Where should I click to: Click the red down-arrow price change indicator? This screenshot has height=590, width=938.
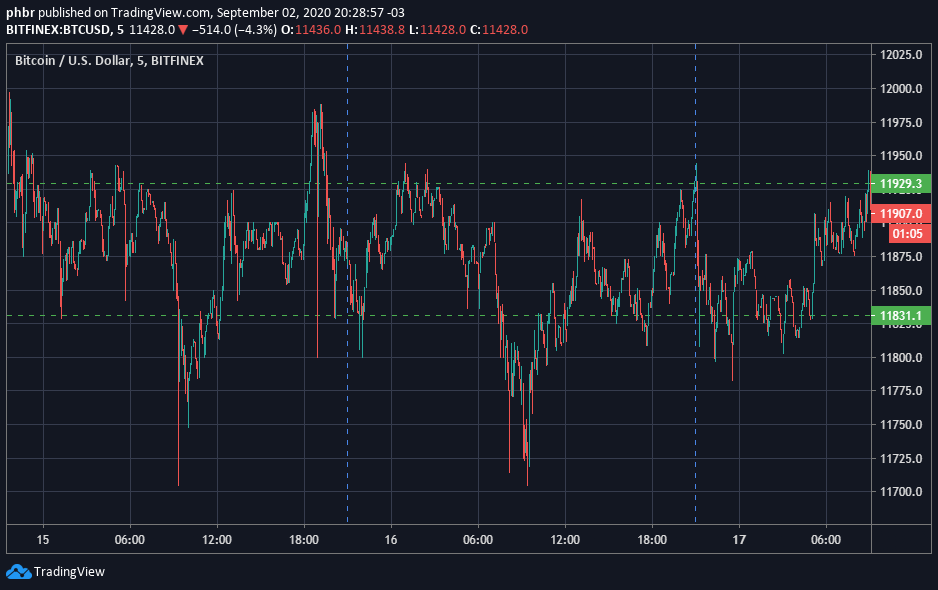tap(183, 30)
